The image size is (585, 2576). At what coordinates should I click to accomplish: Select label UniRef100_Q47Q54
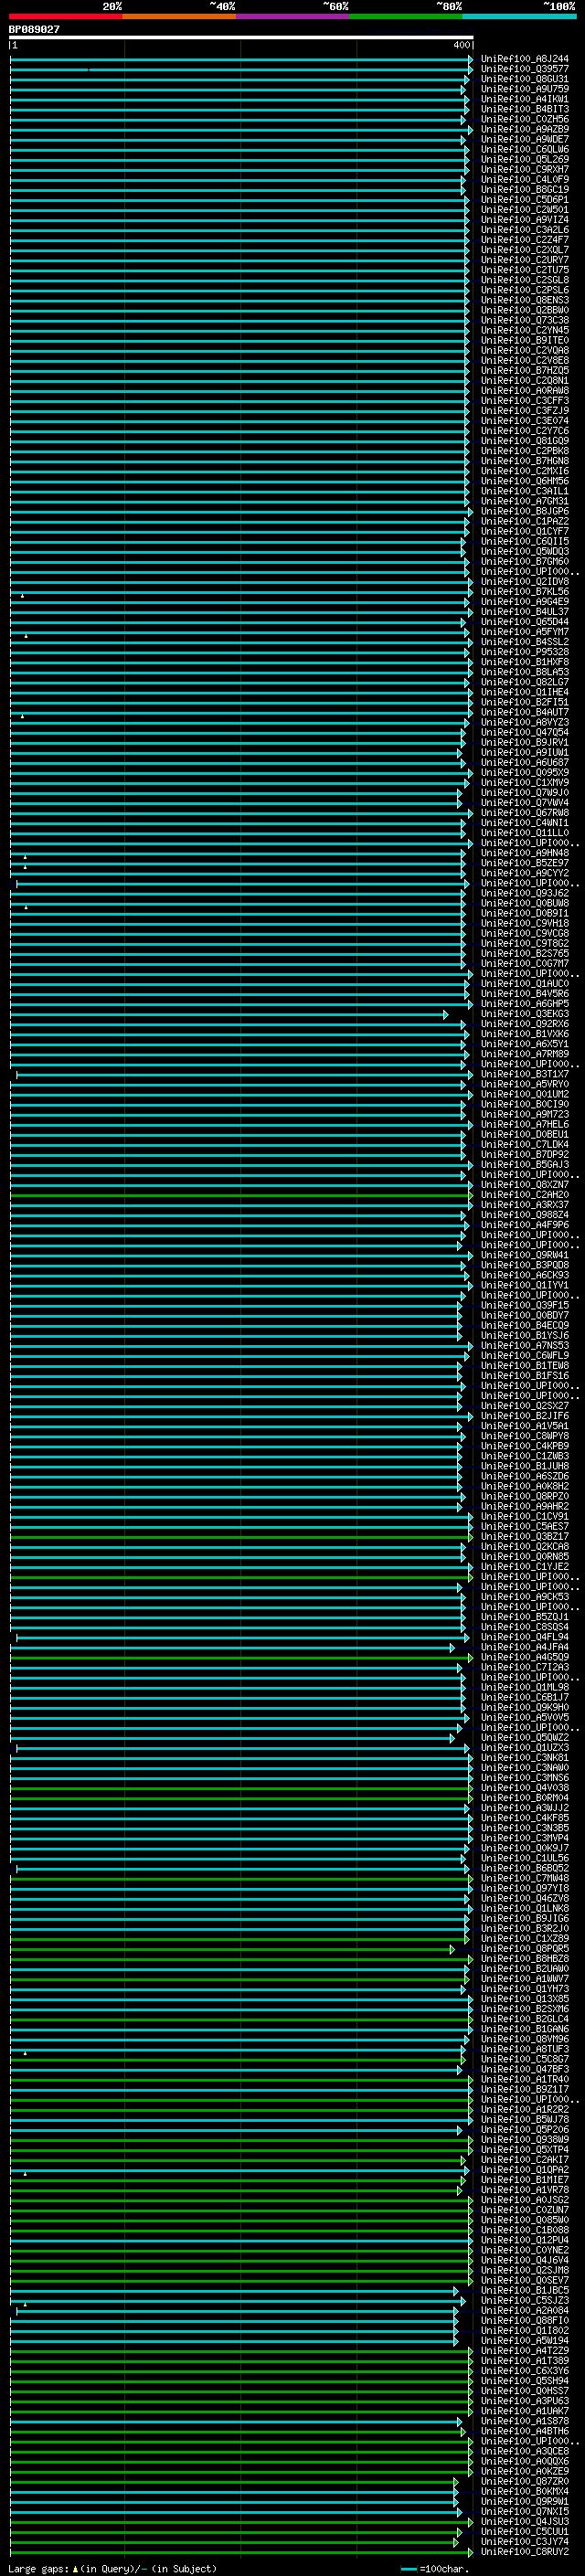tap(525, 732)
